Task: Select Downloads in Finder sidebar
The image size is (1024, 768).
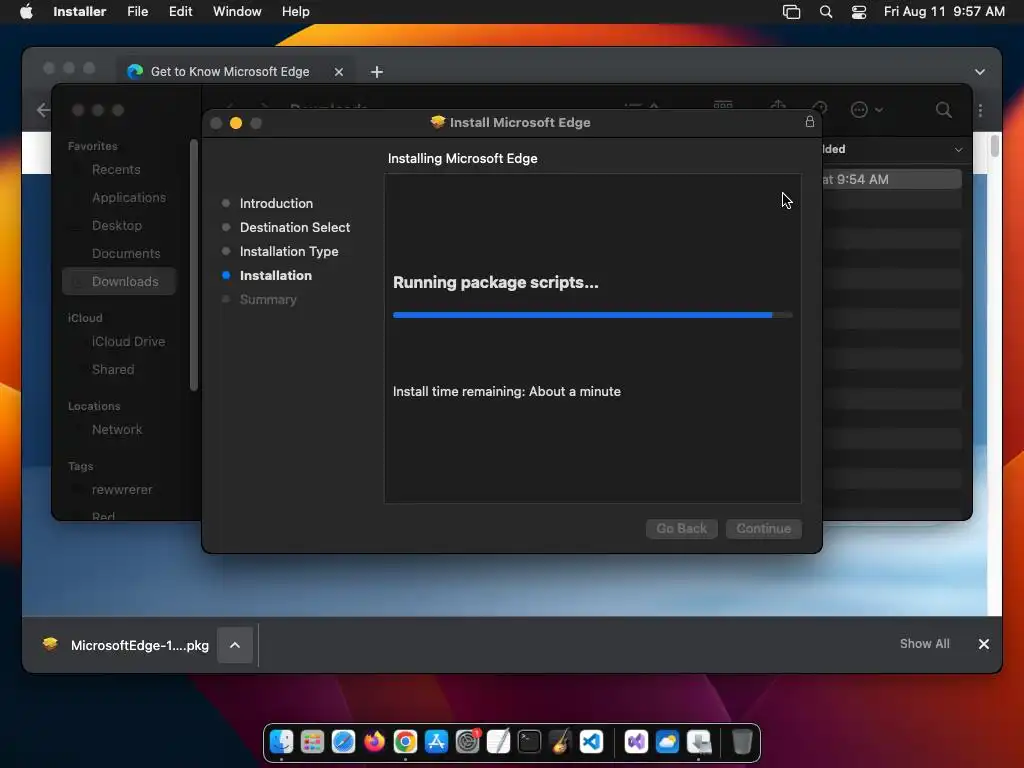Action: tap(120, 281)
